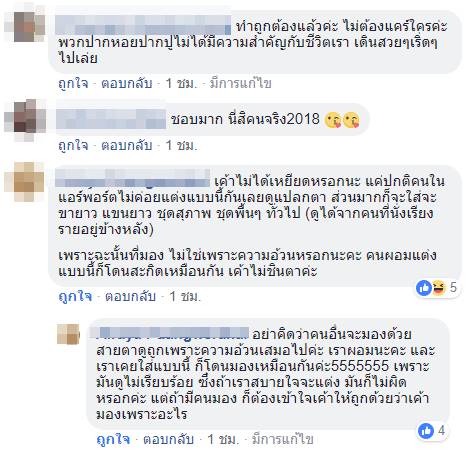The image size is (475, 459).
Task: View edit history มีการแก้ไข on the first comment
Action: tap(240, 83)
